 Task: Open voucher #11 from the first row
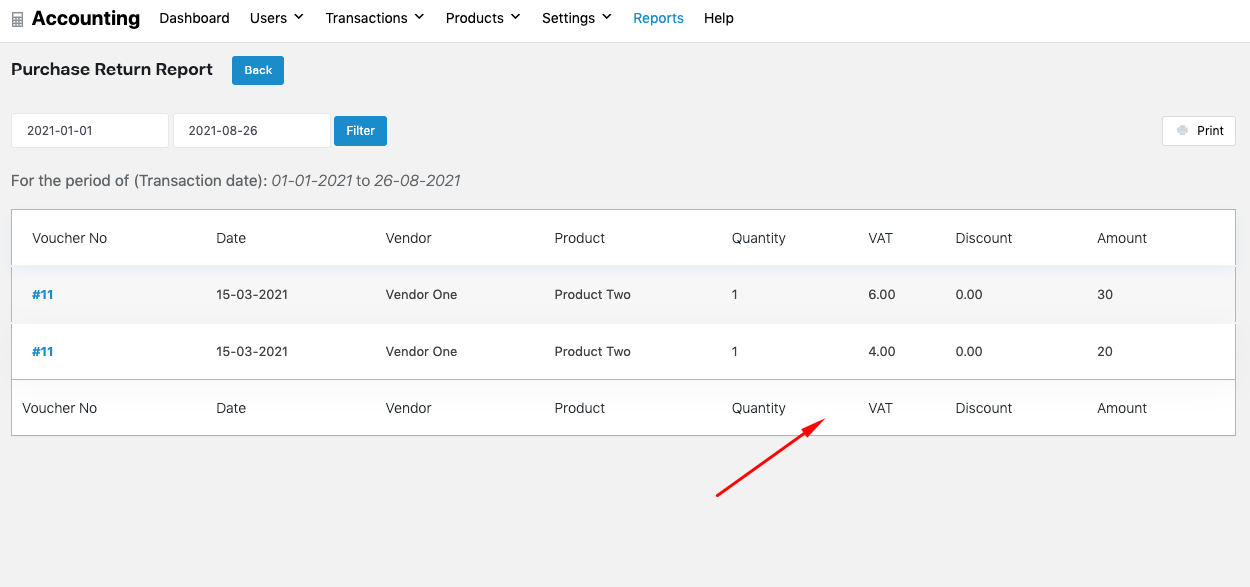pyautogui.click(x=41, y=294)
